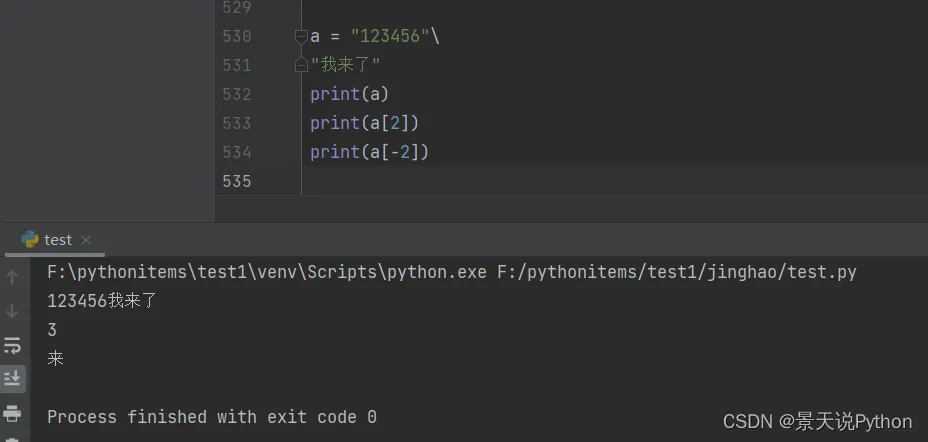Viewport: 928px width, 442px height.
Task: Select the test run tab
Action: [x=57, y=240]
